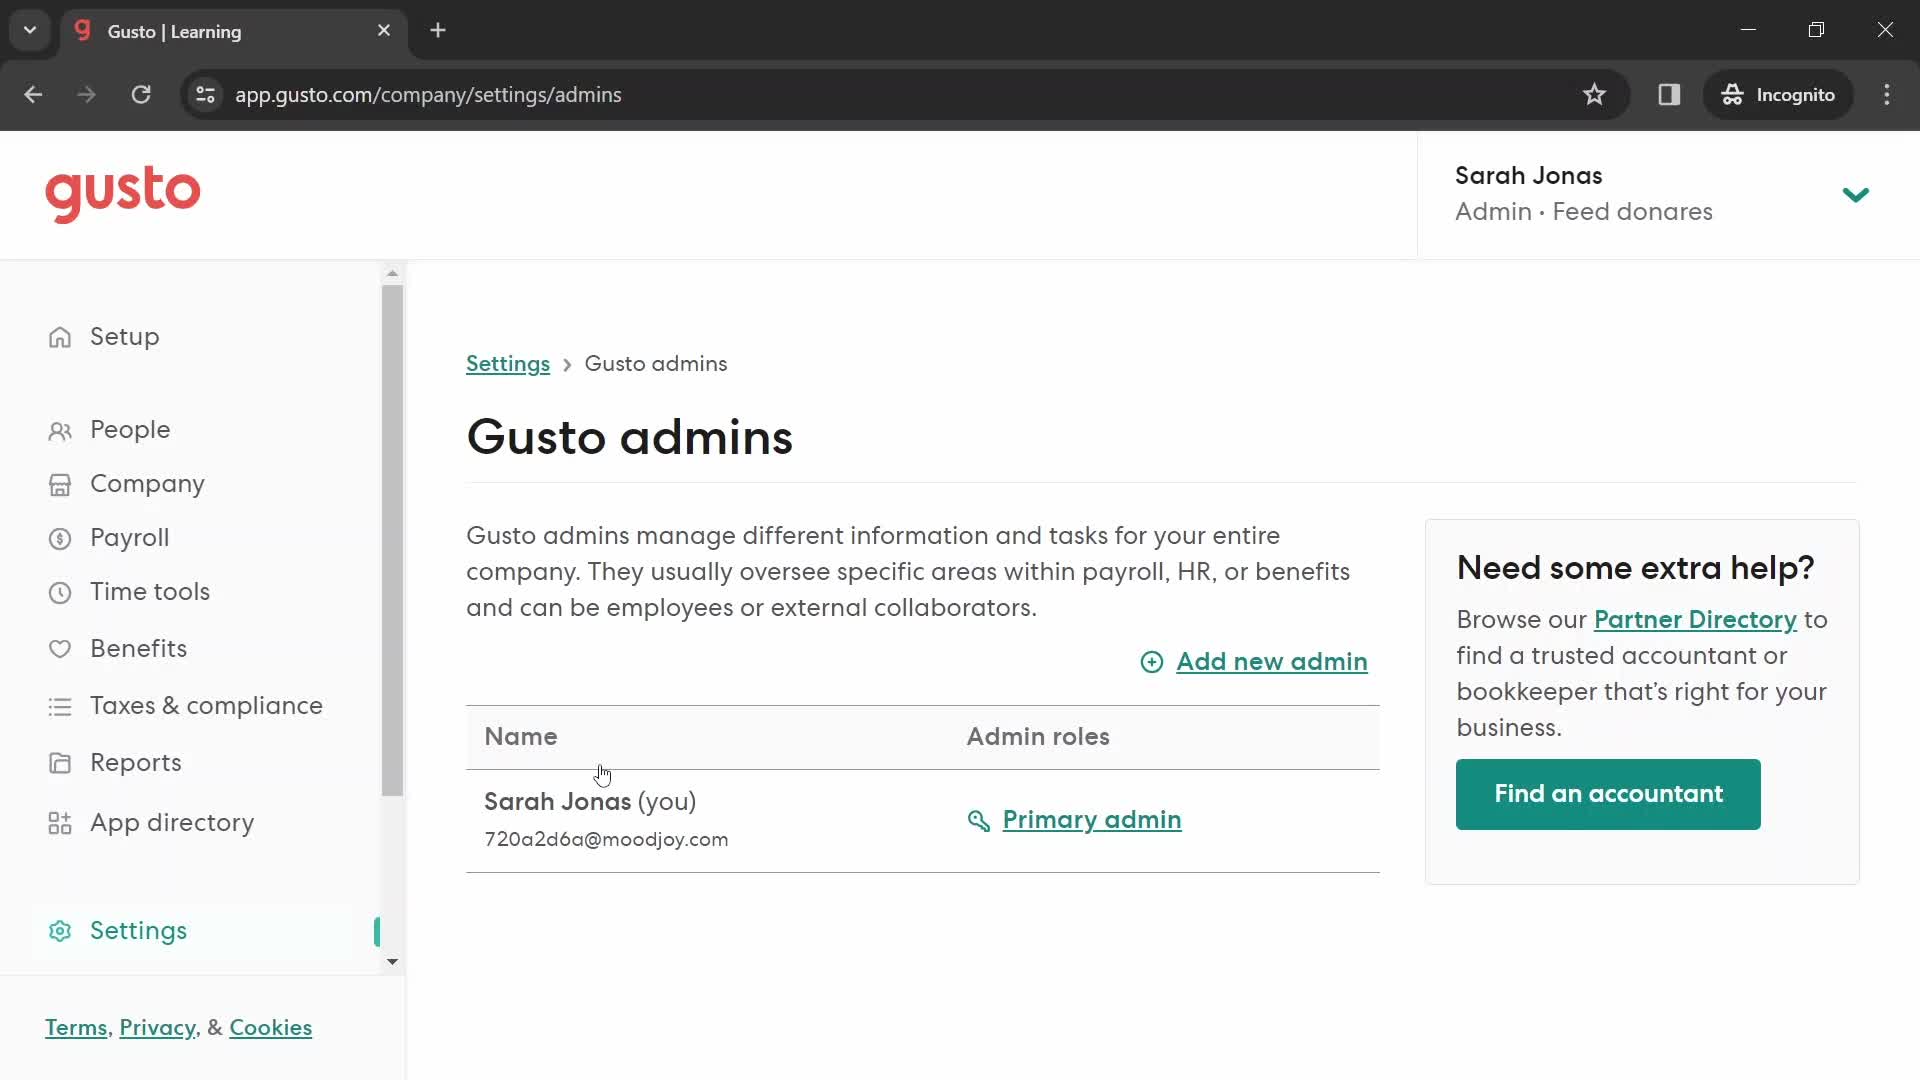Viewport: 1920px width, 1080px height.
Task: Click the Gusto logo home icon
Action: (x=123, y=194)
